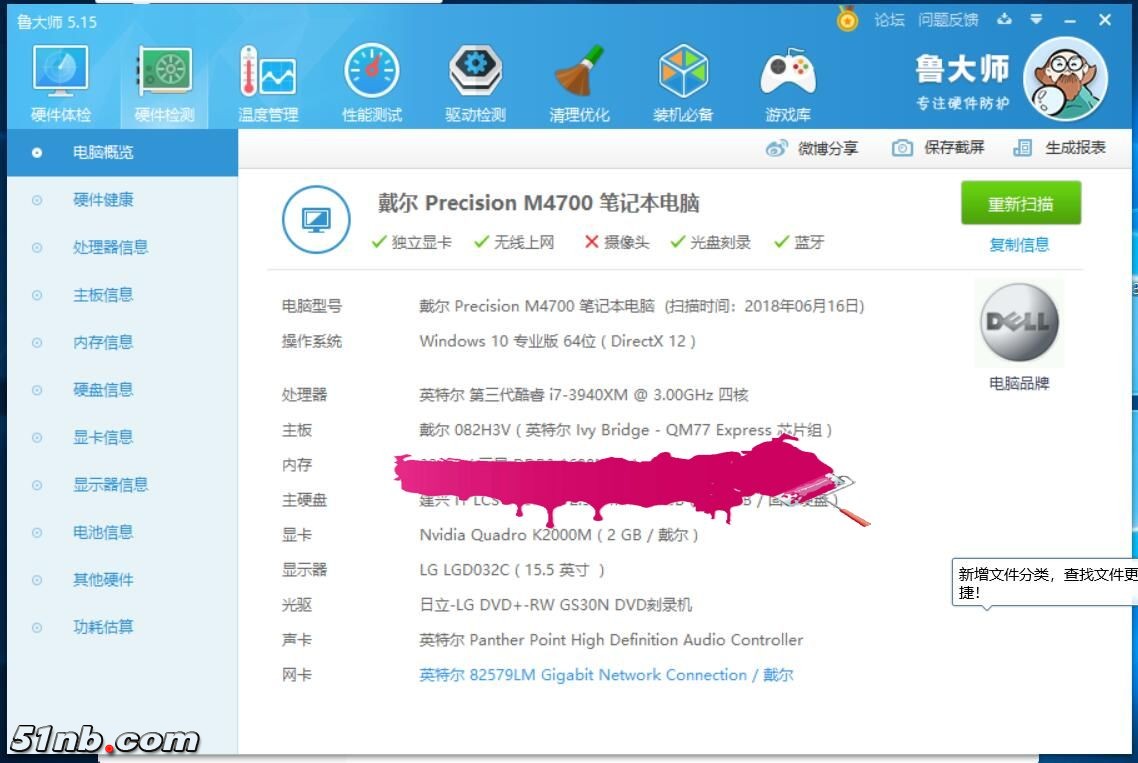Open the 装机必备 essential software section
The image size is (1138, 763).
coord(684,80)
